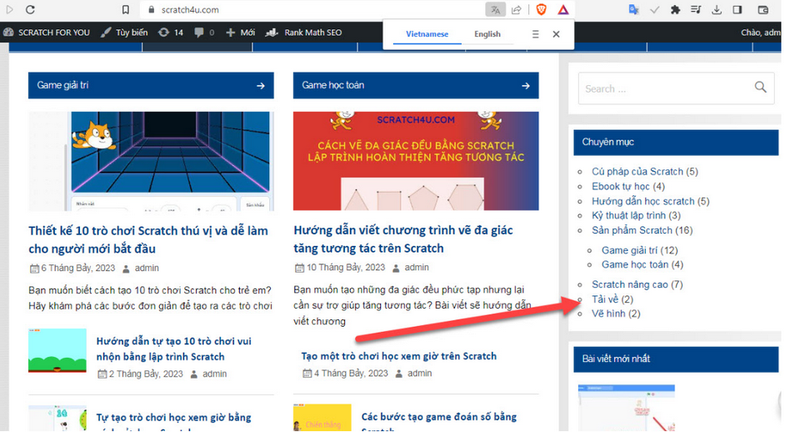Open article Hướng dẫn viết chương trình vẽ đa giác
Image resolution: width=800 pixels, height=437 pixels.
coord(403,239)
